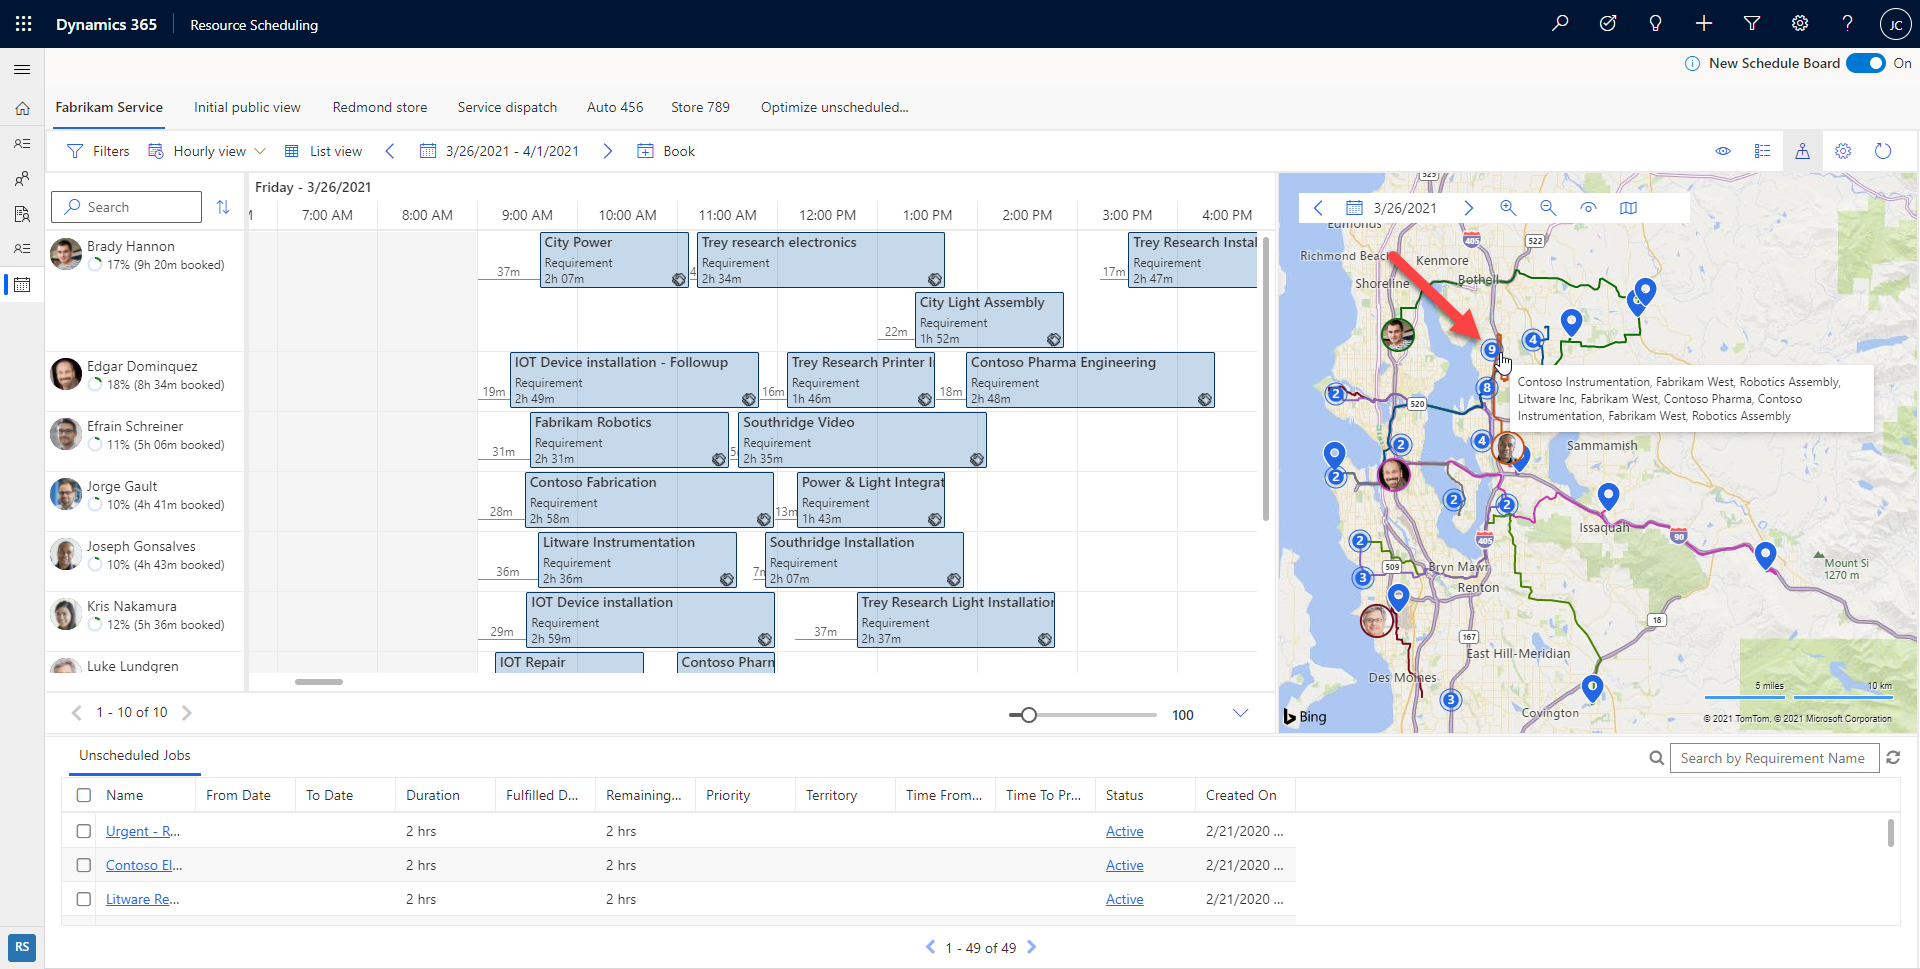This screenshot has width=1920, height=969.
Task: Open the map layers icon on map toolbar
Action: pyautogui.click(x=1630, y=208)
